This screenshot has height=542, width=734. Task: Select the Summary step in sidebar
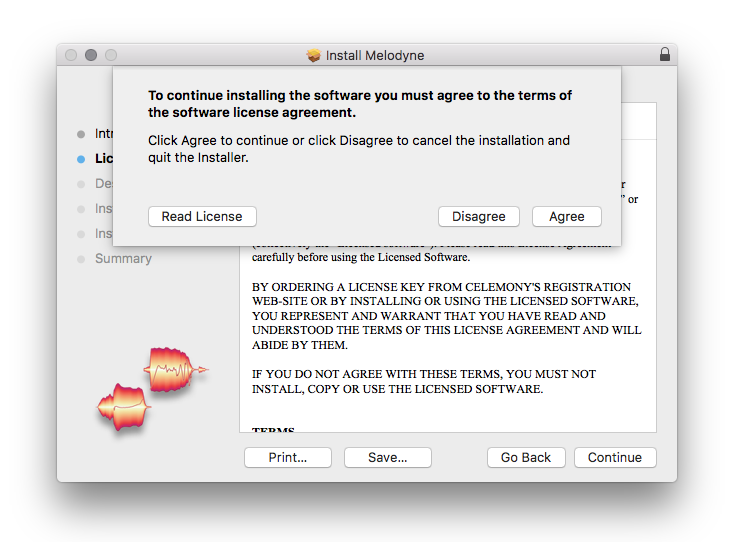pos(123,258)
